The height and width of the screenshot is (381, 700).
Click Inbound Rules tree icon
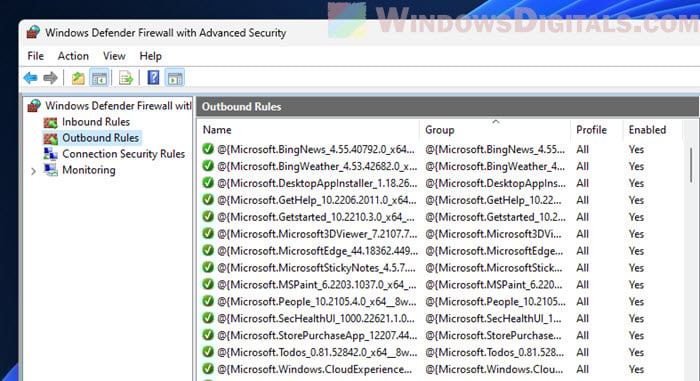pyautogui.click(x=50, y=122)
